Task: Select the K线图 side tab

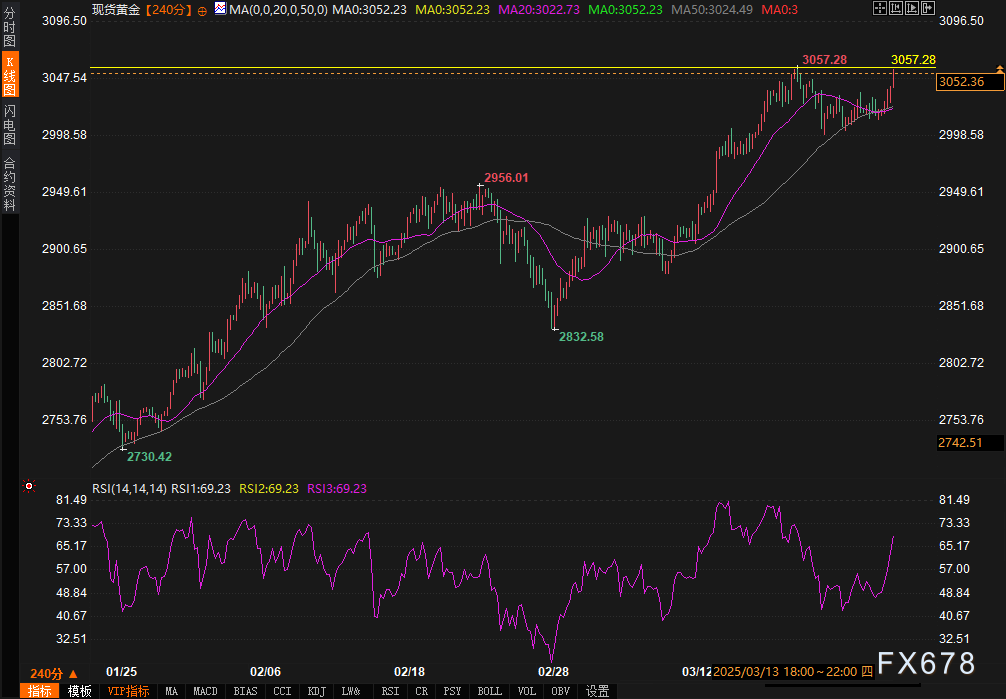Action: 9,77
